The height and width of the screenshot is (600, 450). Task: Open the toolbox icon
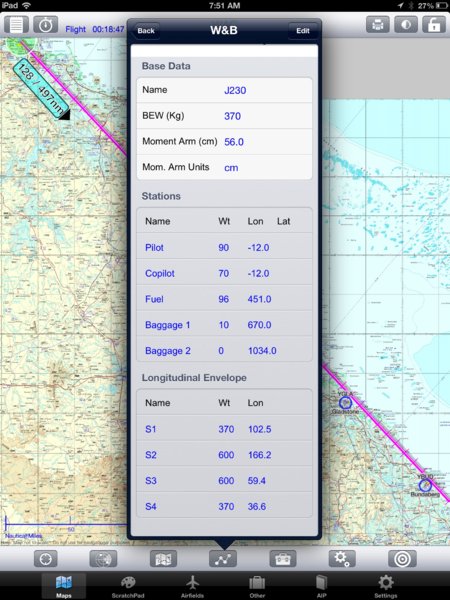pos(283,559)
